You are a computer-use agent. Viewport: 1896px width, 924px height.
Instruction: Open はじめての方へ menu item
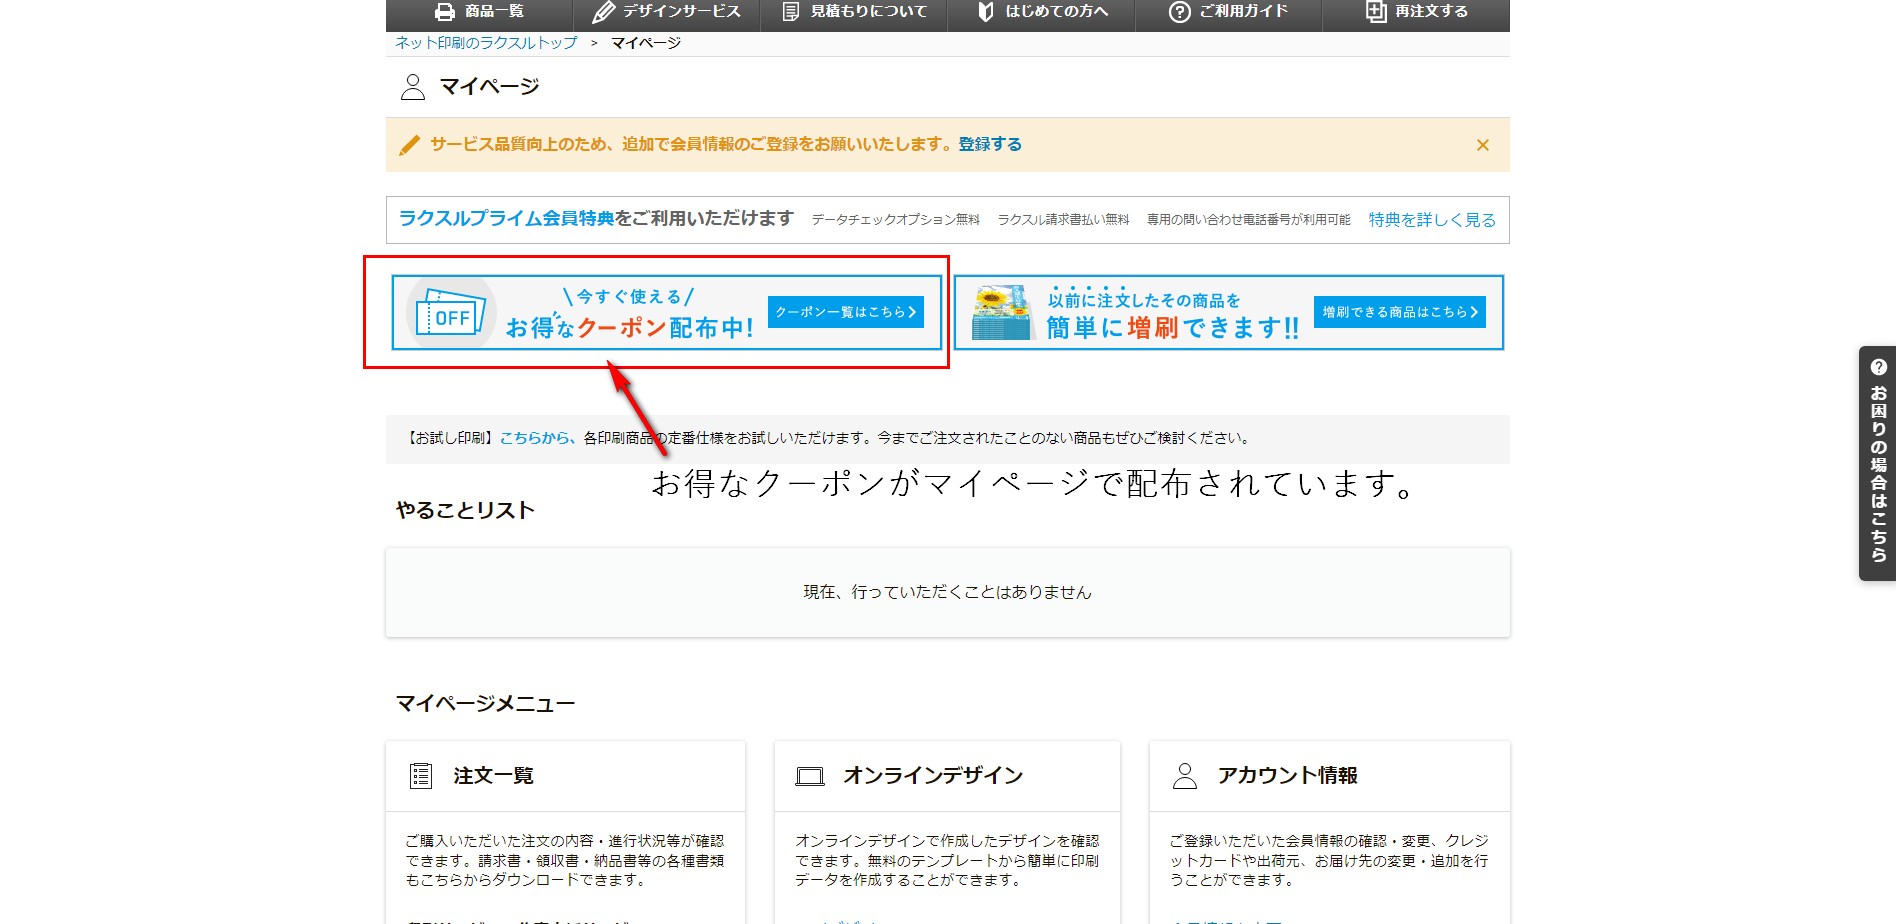point(1041,12)
